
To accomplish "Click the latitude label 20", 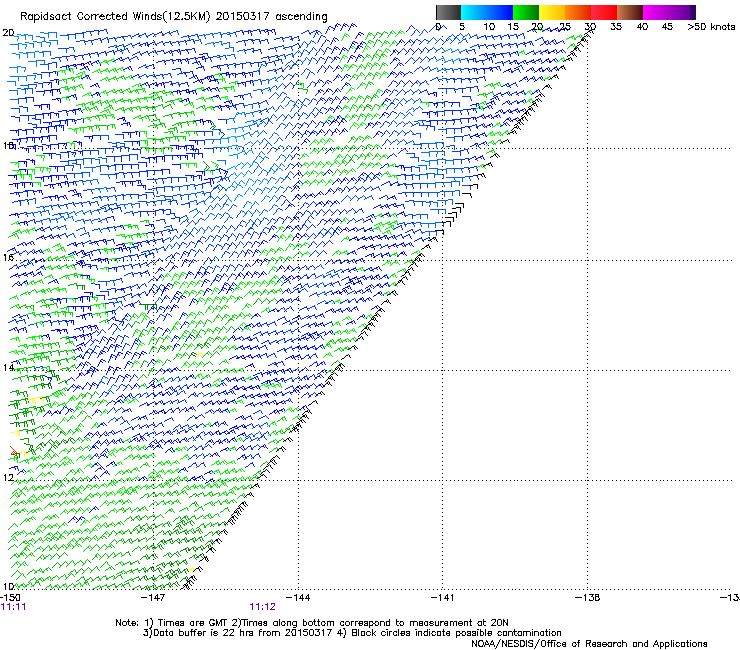I will (8, 33).
